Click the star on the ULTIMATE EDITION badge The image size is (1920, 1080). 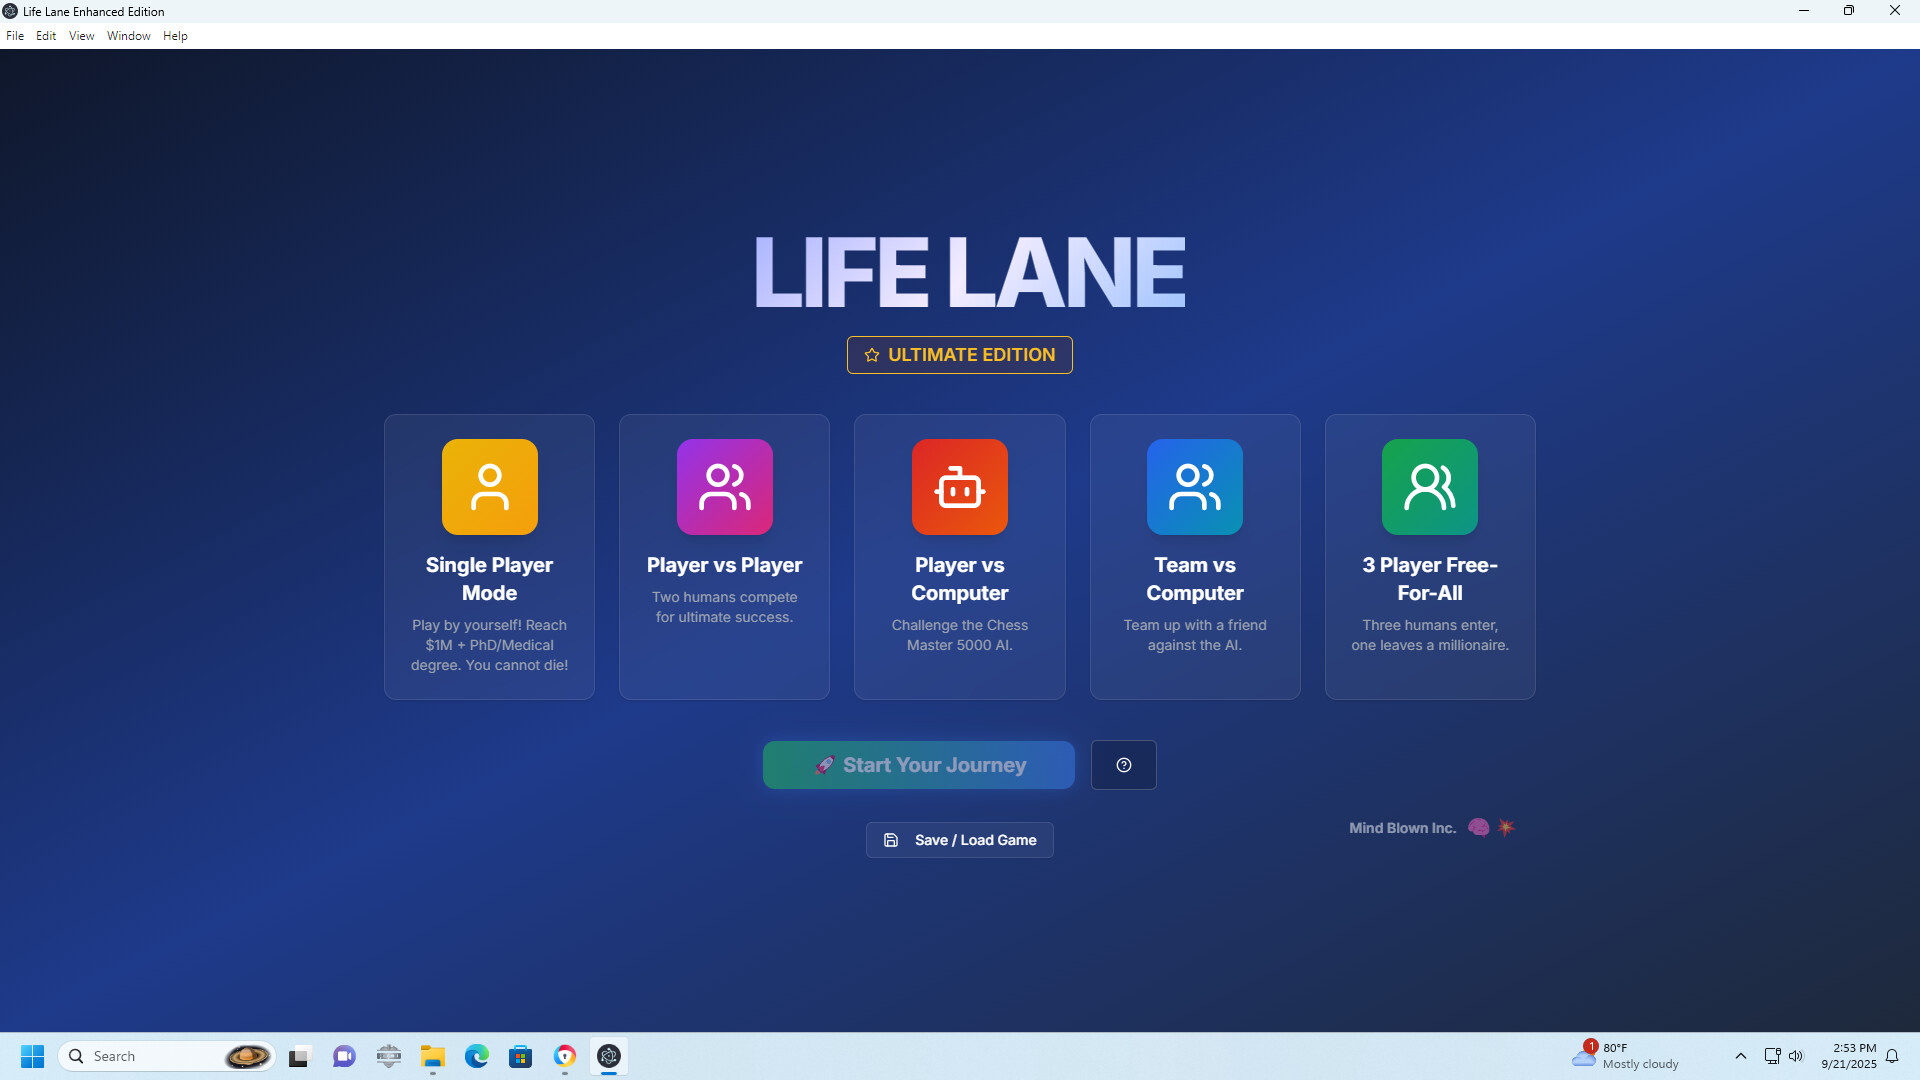871,354
